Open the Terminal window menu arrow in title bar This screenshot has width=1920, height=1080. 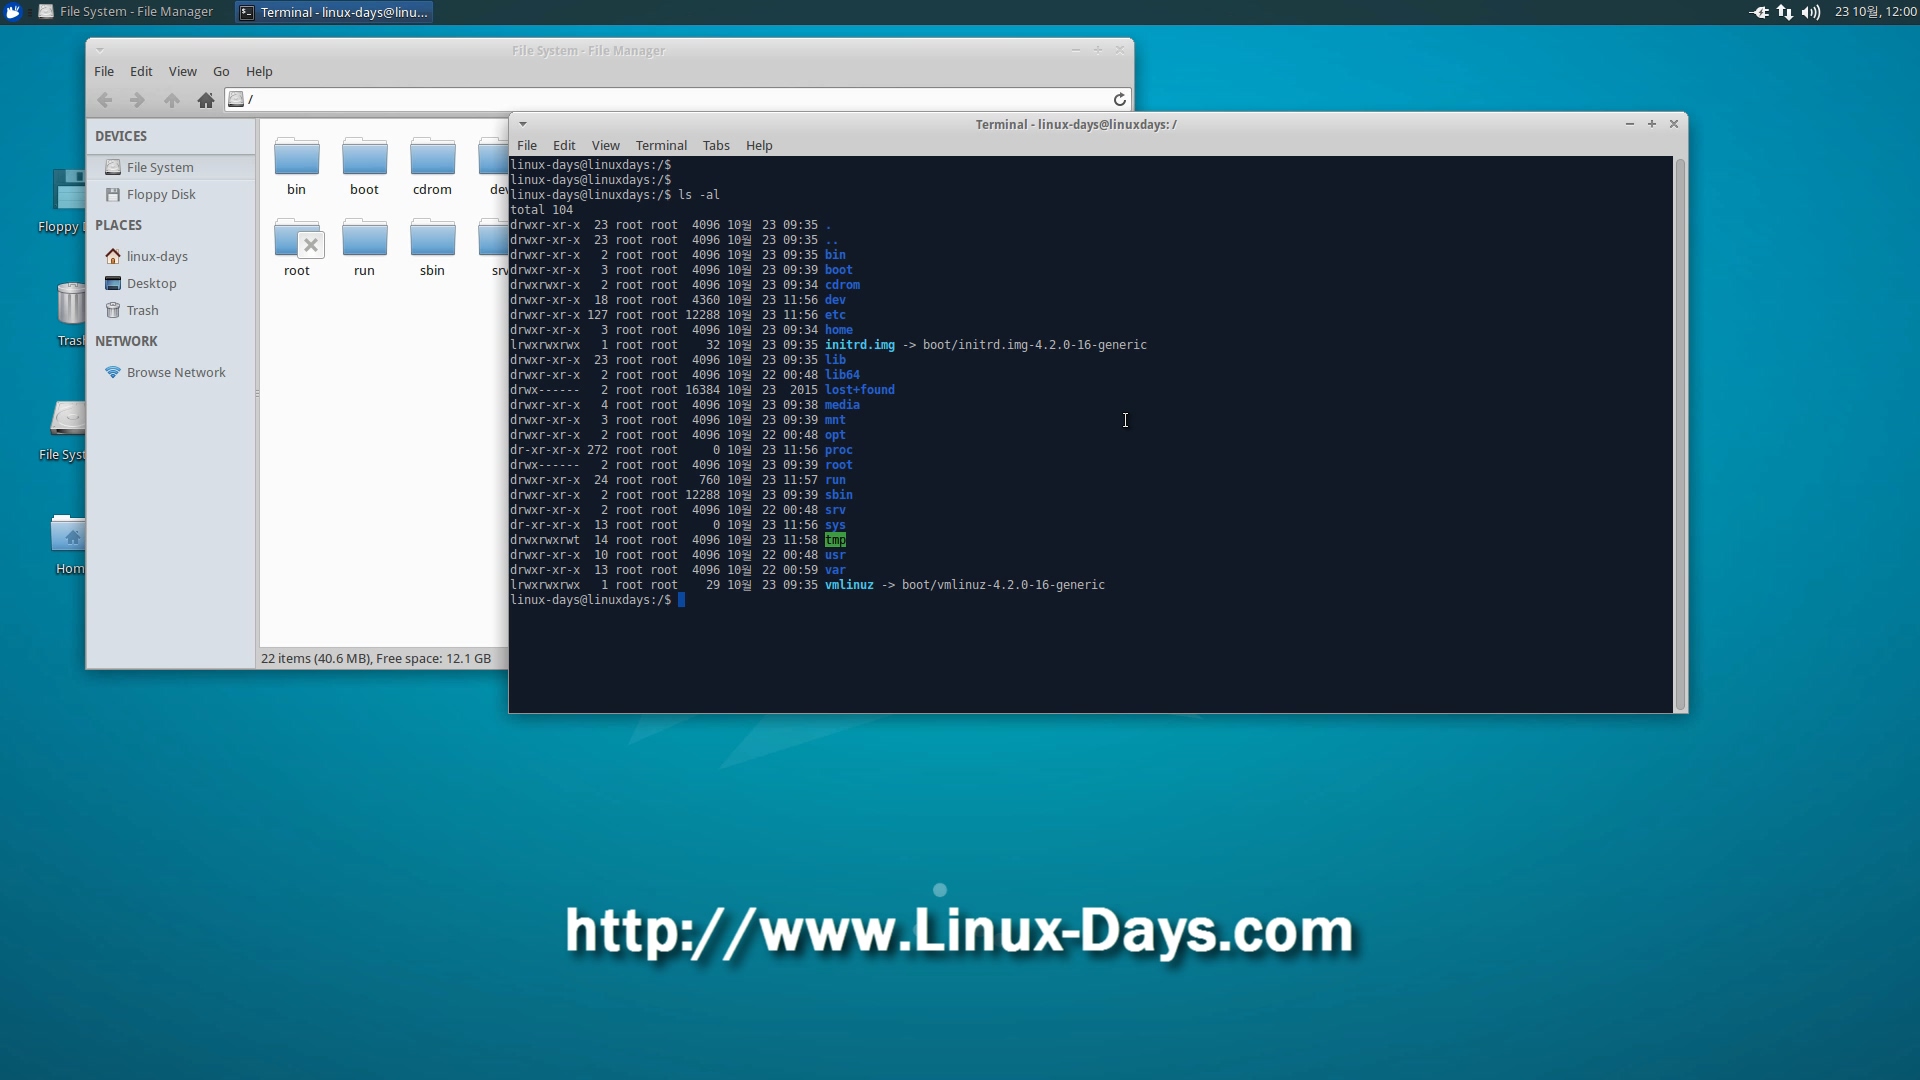pos(523,124)
